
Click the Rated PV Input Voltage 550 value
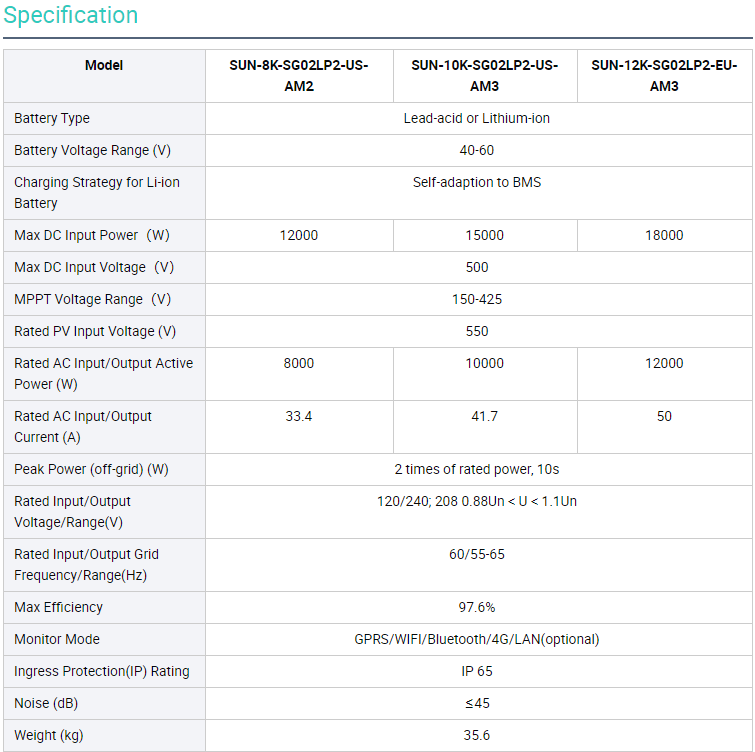click(477, 331)
